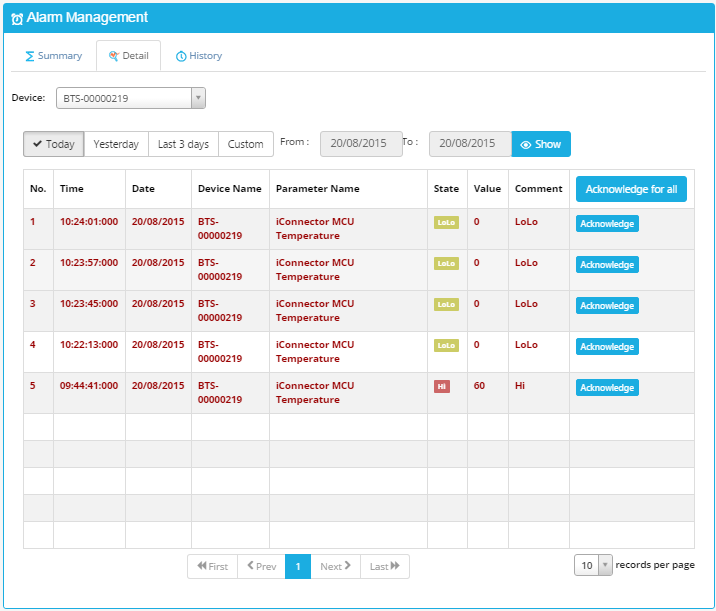Select the Yesterday date filter

pos(116,144)
